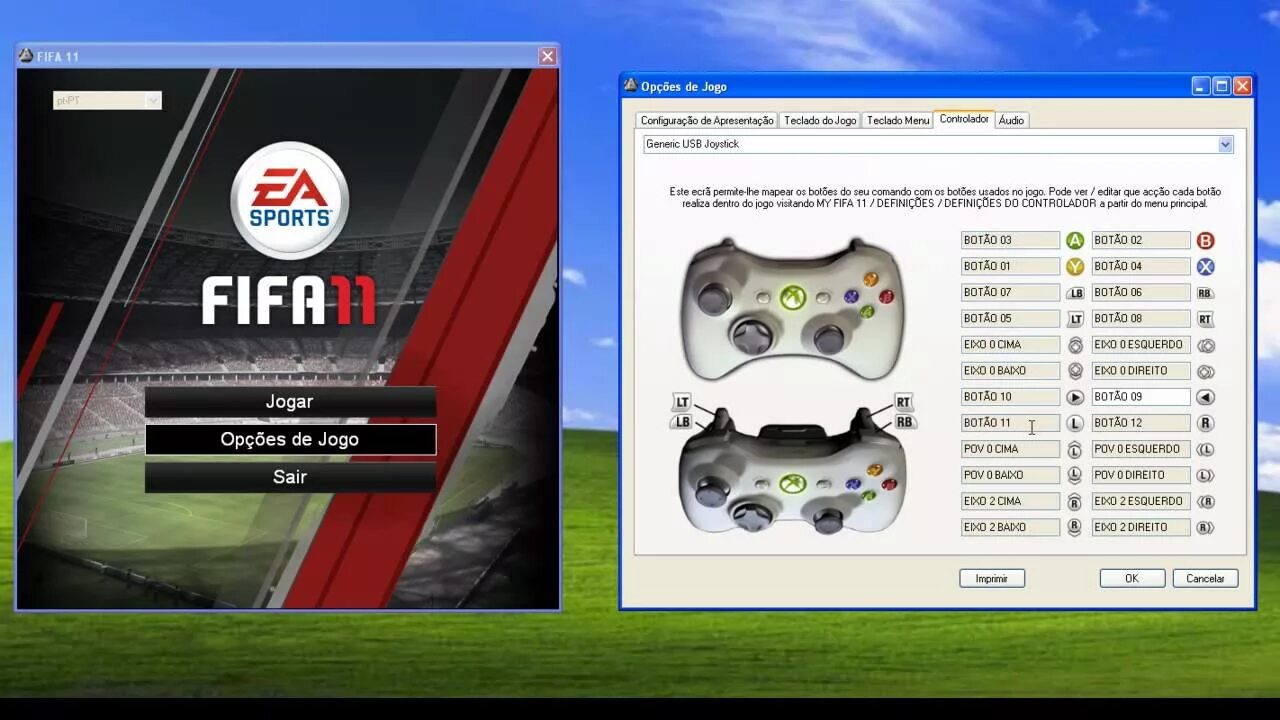The height and width of the screenshot is (720, 1280).
Task: Click the Opções de Jogo title bar icon
Action: pyautogui.click(x=630, y=85)
